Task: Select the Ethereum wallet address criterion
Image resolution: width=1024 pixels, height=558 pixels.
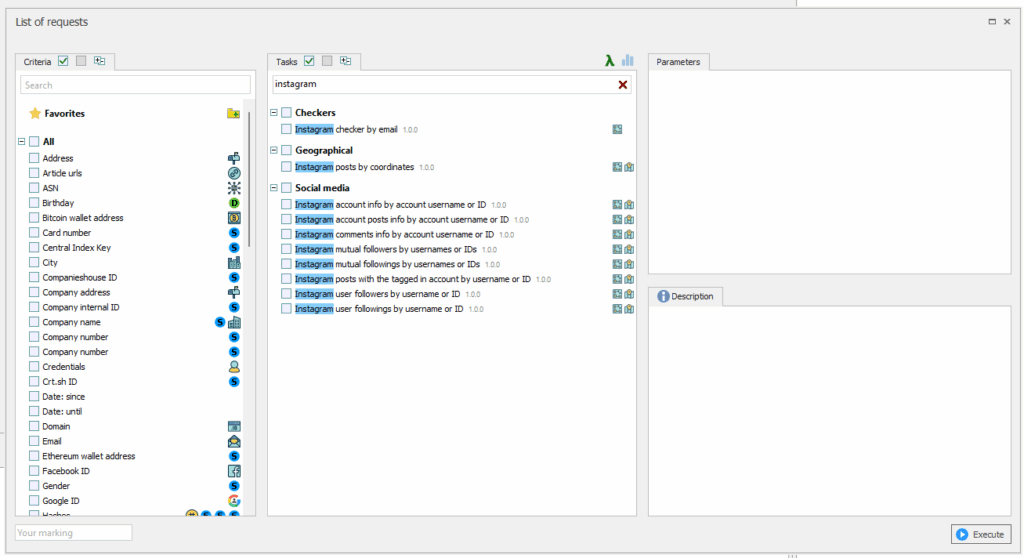Action: (89, 456)
